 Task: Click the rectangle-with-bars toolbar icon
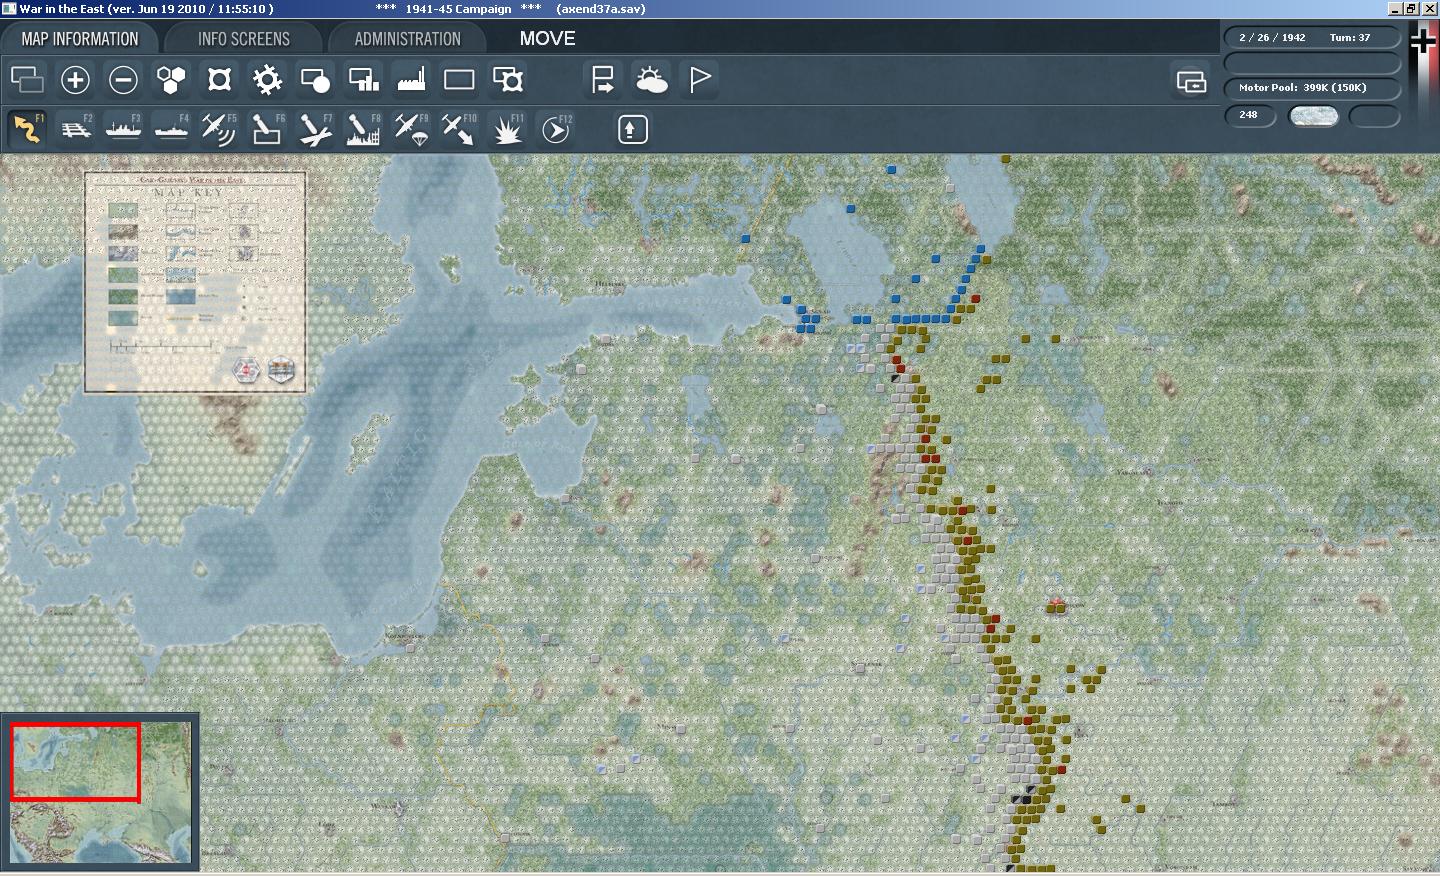point(363,79)
